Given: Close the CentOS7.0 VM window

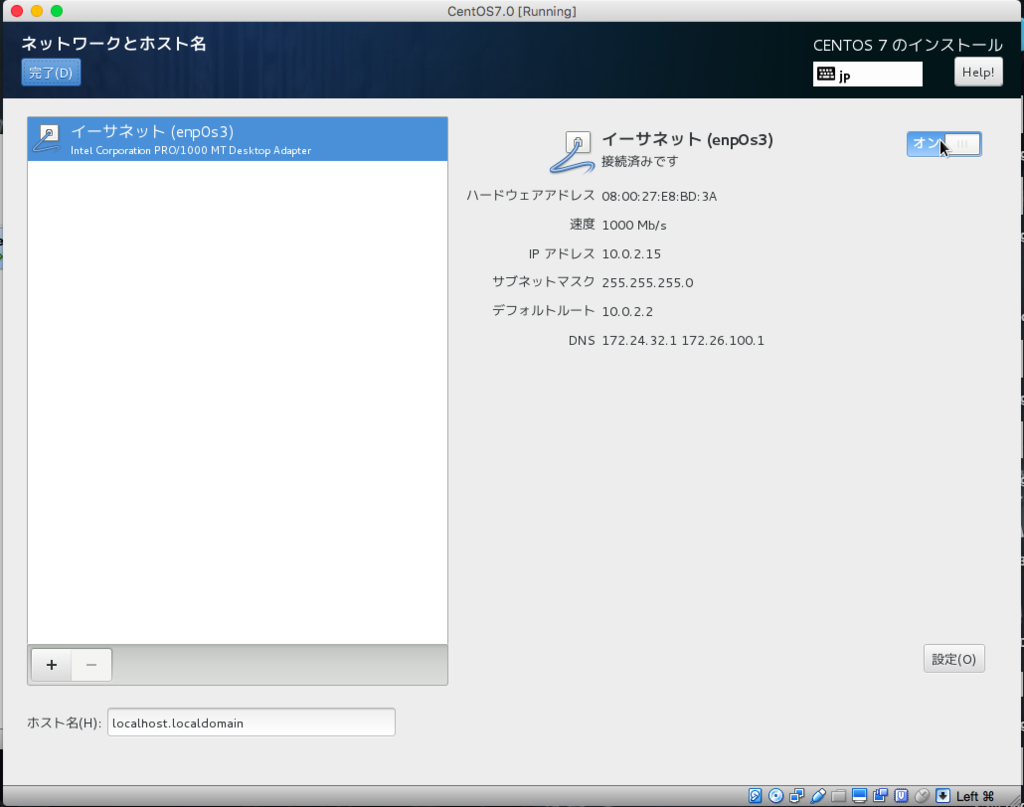Looking at the screenshot, I should [17, 11].
